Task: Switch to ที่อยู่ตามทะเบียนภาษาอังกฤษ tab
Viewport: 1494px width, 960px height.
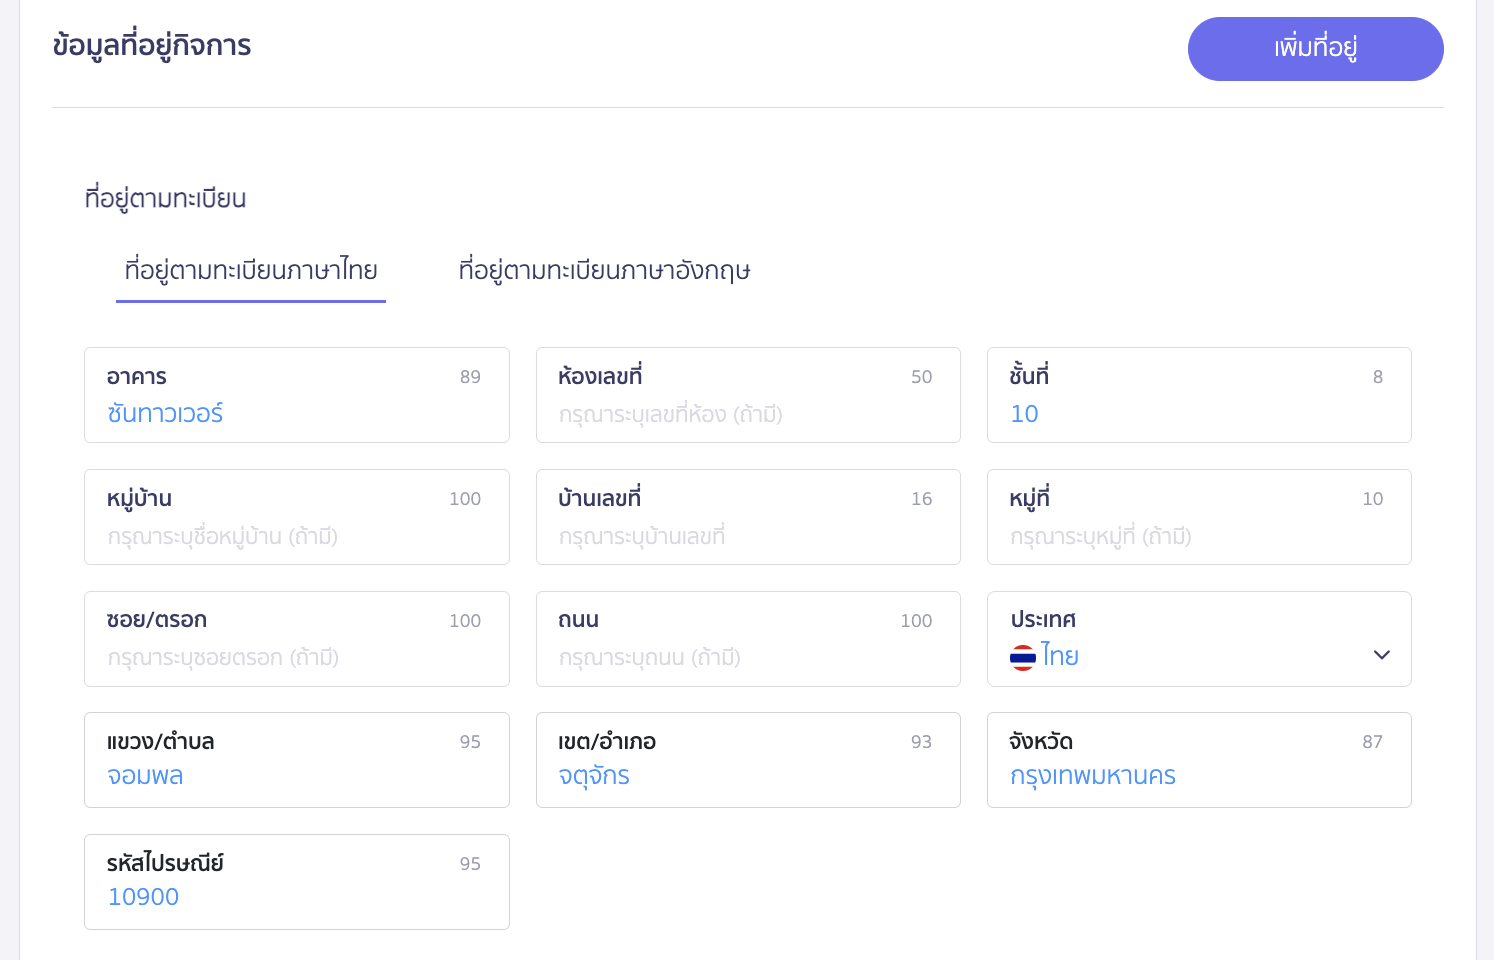Action: tap(604, 270)
